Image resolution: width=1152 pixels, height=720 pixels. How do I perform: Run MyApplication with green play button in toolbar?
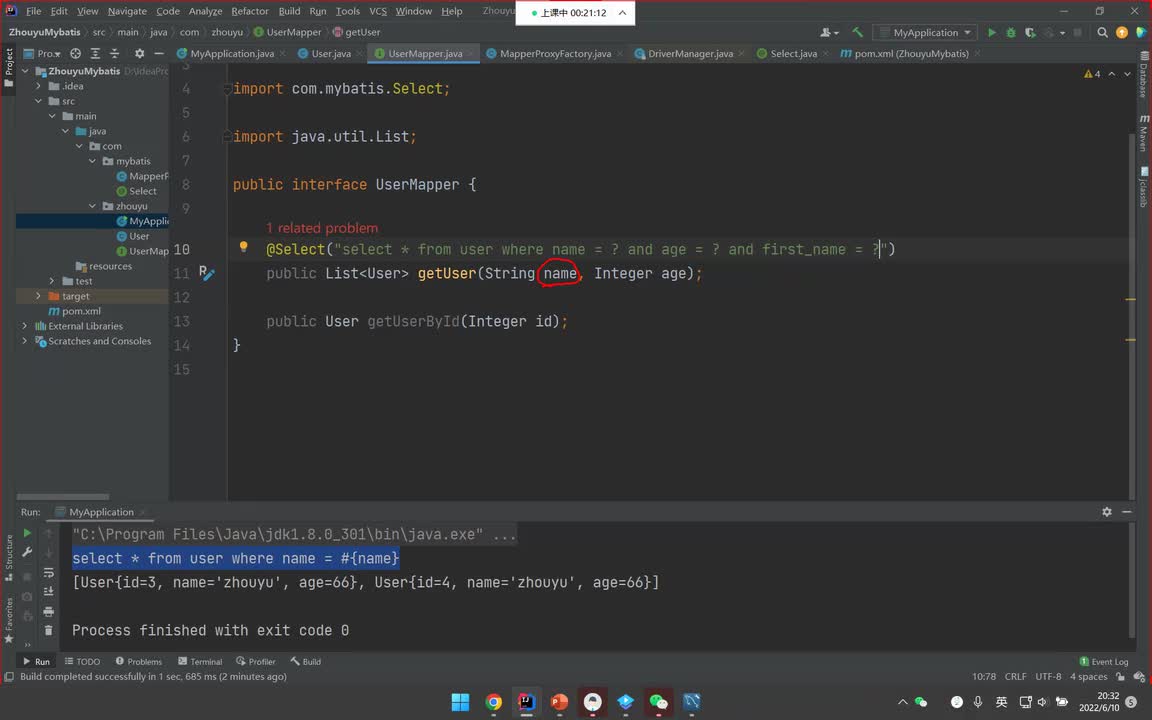click(992, 32)
